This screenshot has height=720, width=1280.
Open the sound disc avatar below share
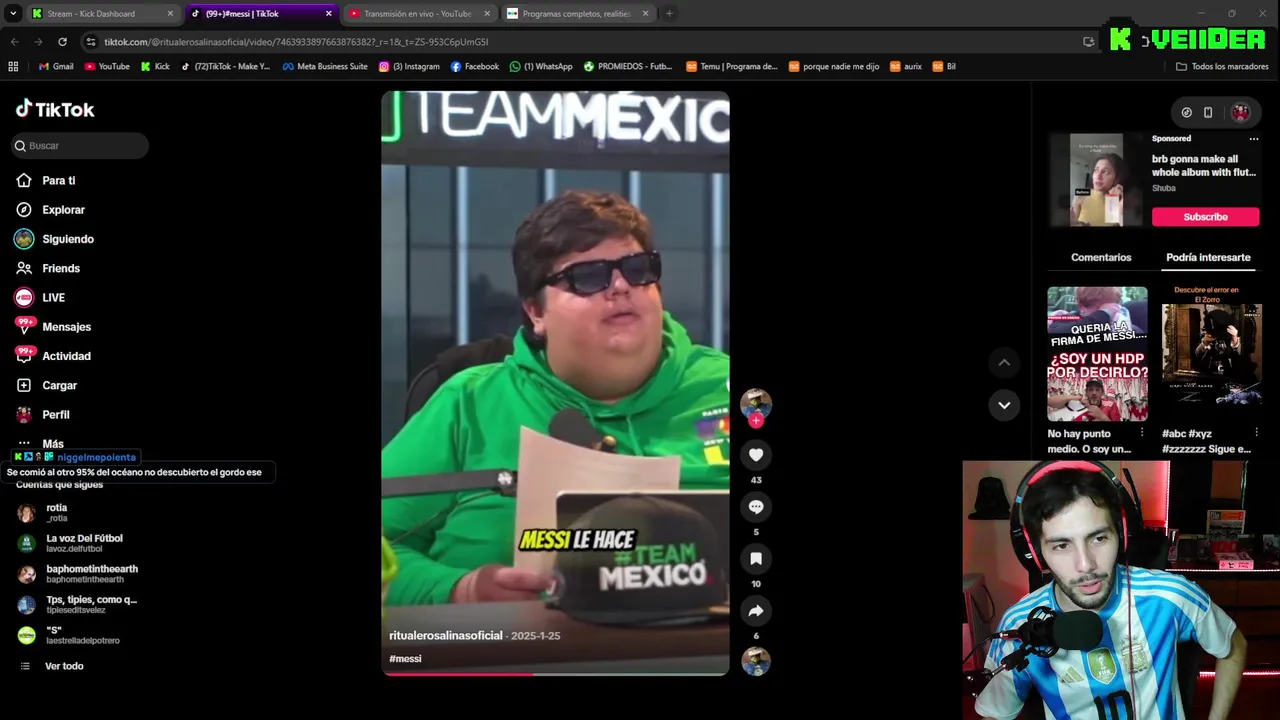pos(756,661)
